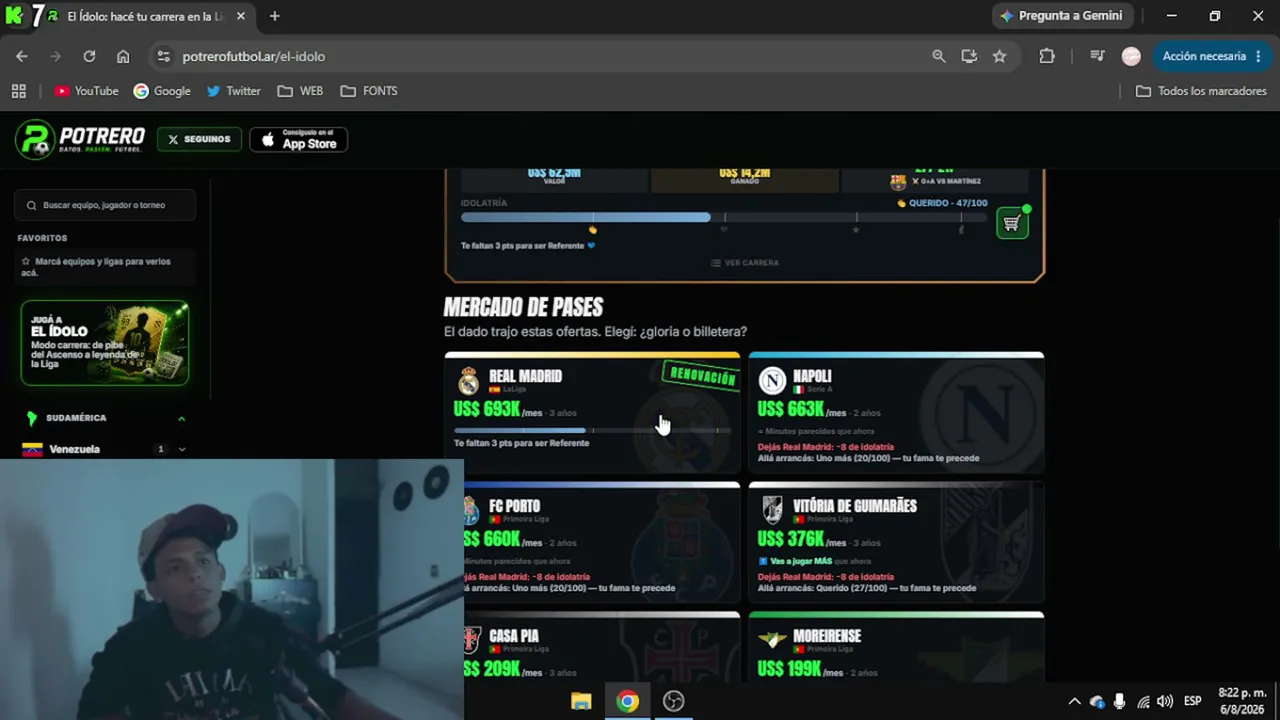Click the Seguinos X button
1280x720 pixels.
[x=199, y=140]
